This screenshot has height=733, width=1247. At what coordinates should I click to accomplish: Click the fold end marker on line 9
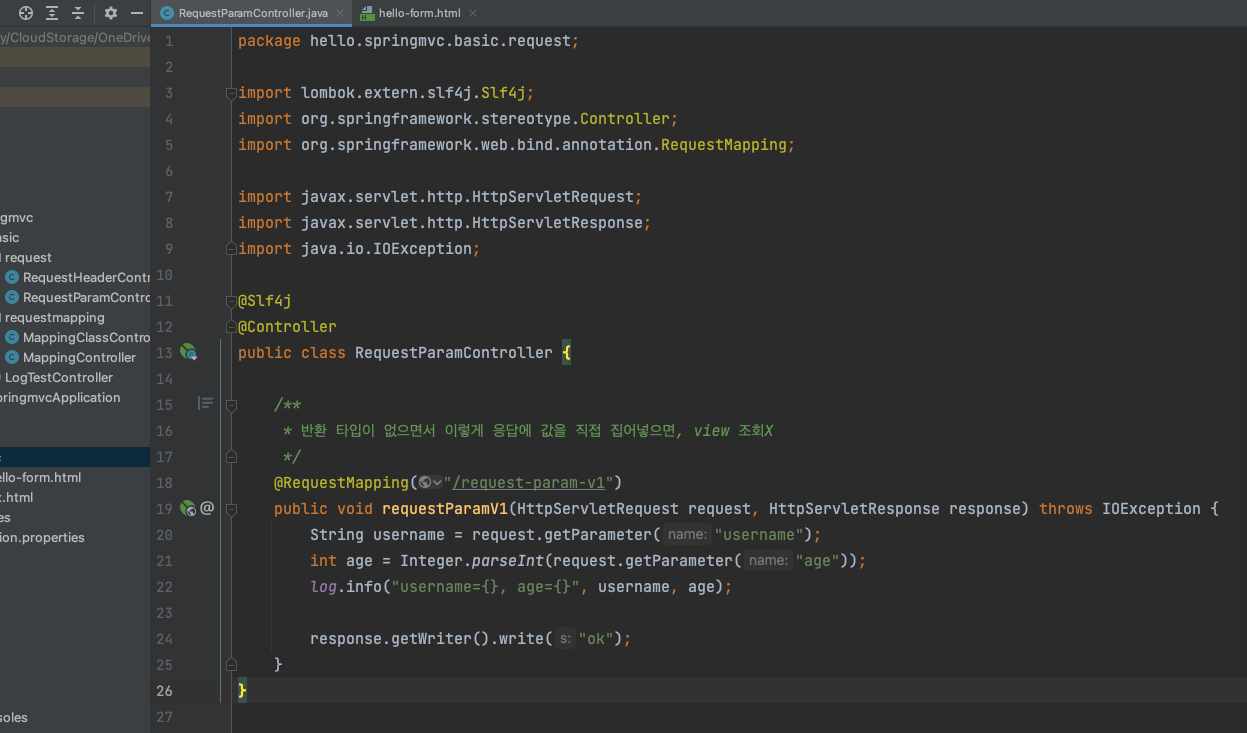coord(231,249)
